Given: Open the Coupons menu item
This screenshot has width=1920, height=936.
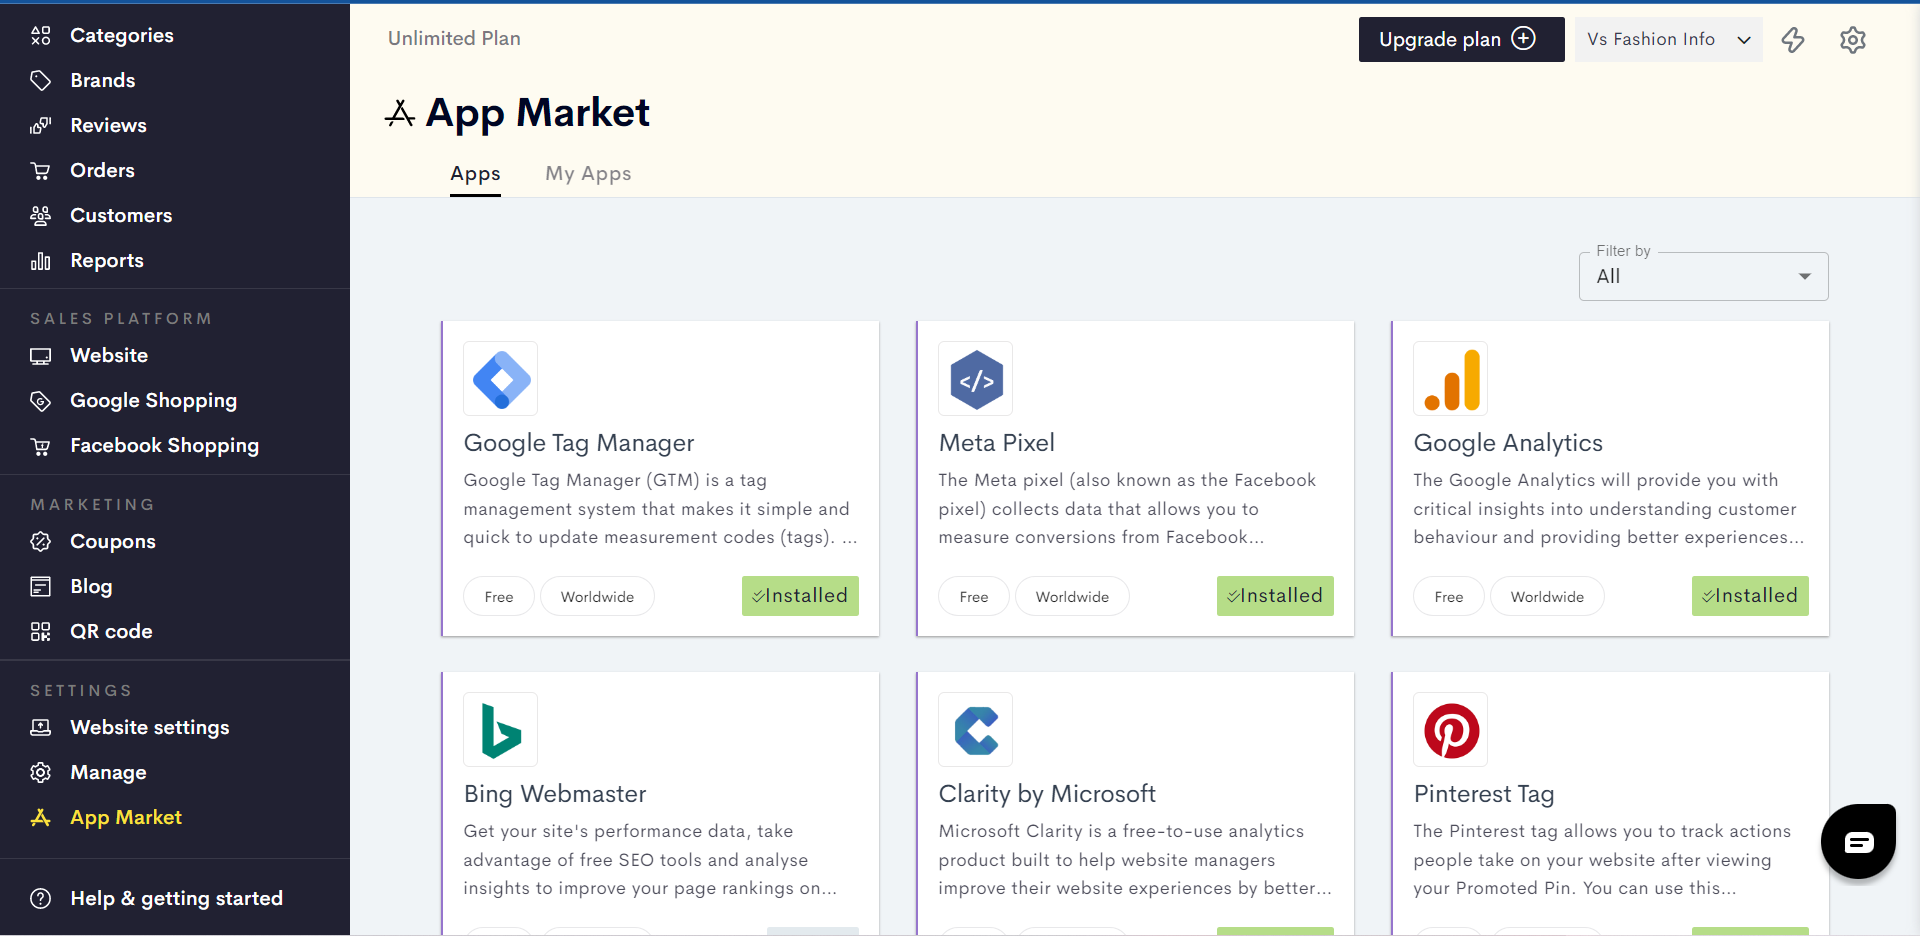Looking at the screenshot, I should tap(113, 541).
